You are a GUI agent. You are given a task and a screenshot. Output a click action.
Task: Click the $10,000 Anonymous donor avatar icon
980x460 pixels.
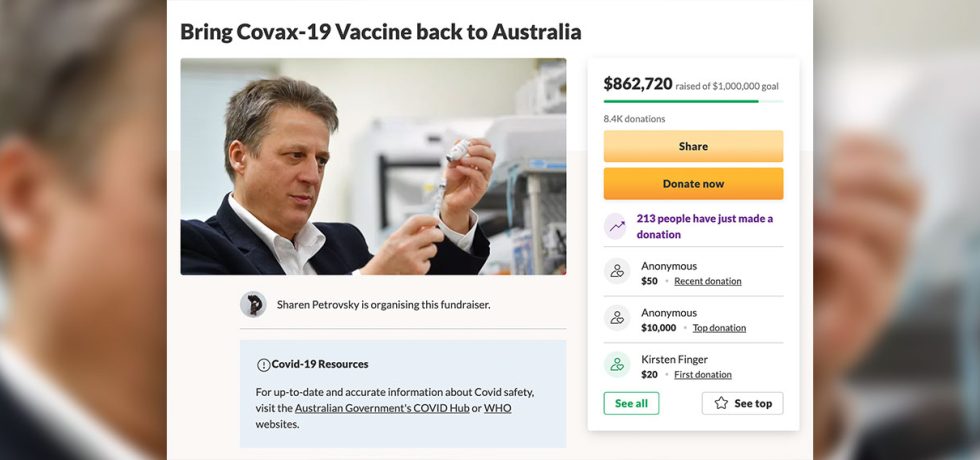tap(617, 319)
